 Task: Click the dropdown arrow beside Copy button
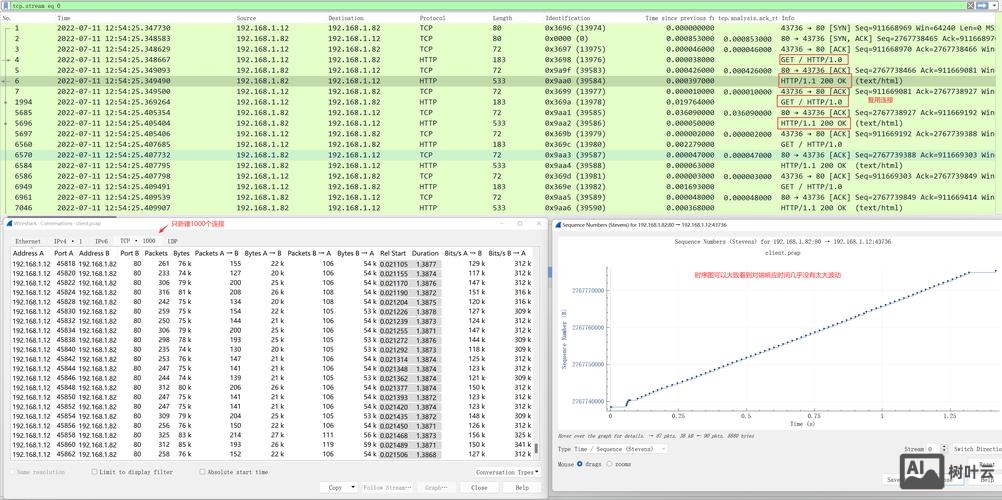pos(350,488)
